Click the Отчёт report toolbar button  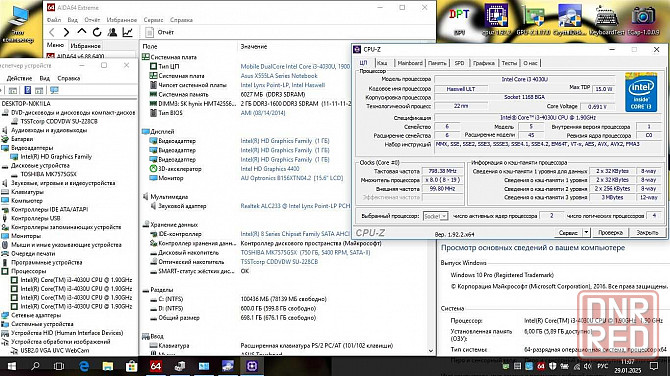pyautogui.click(x=159, y=32)
